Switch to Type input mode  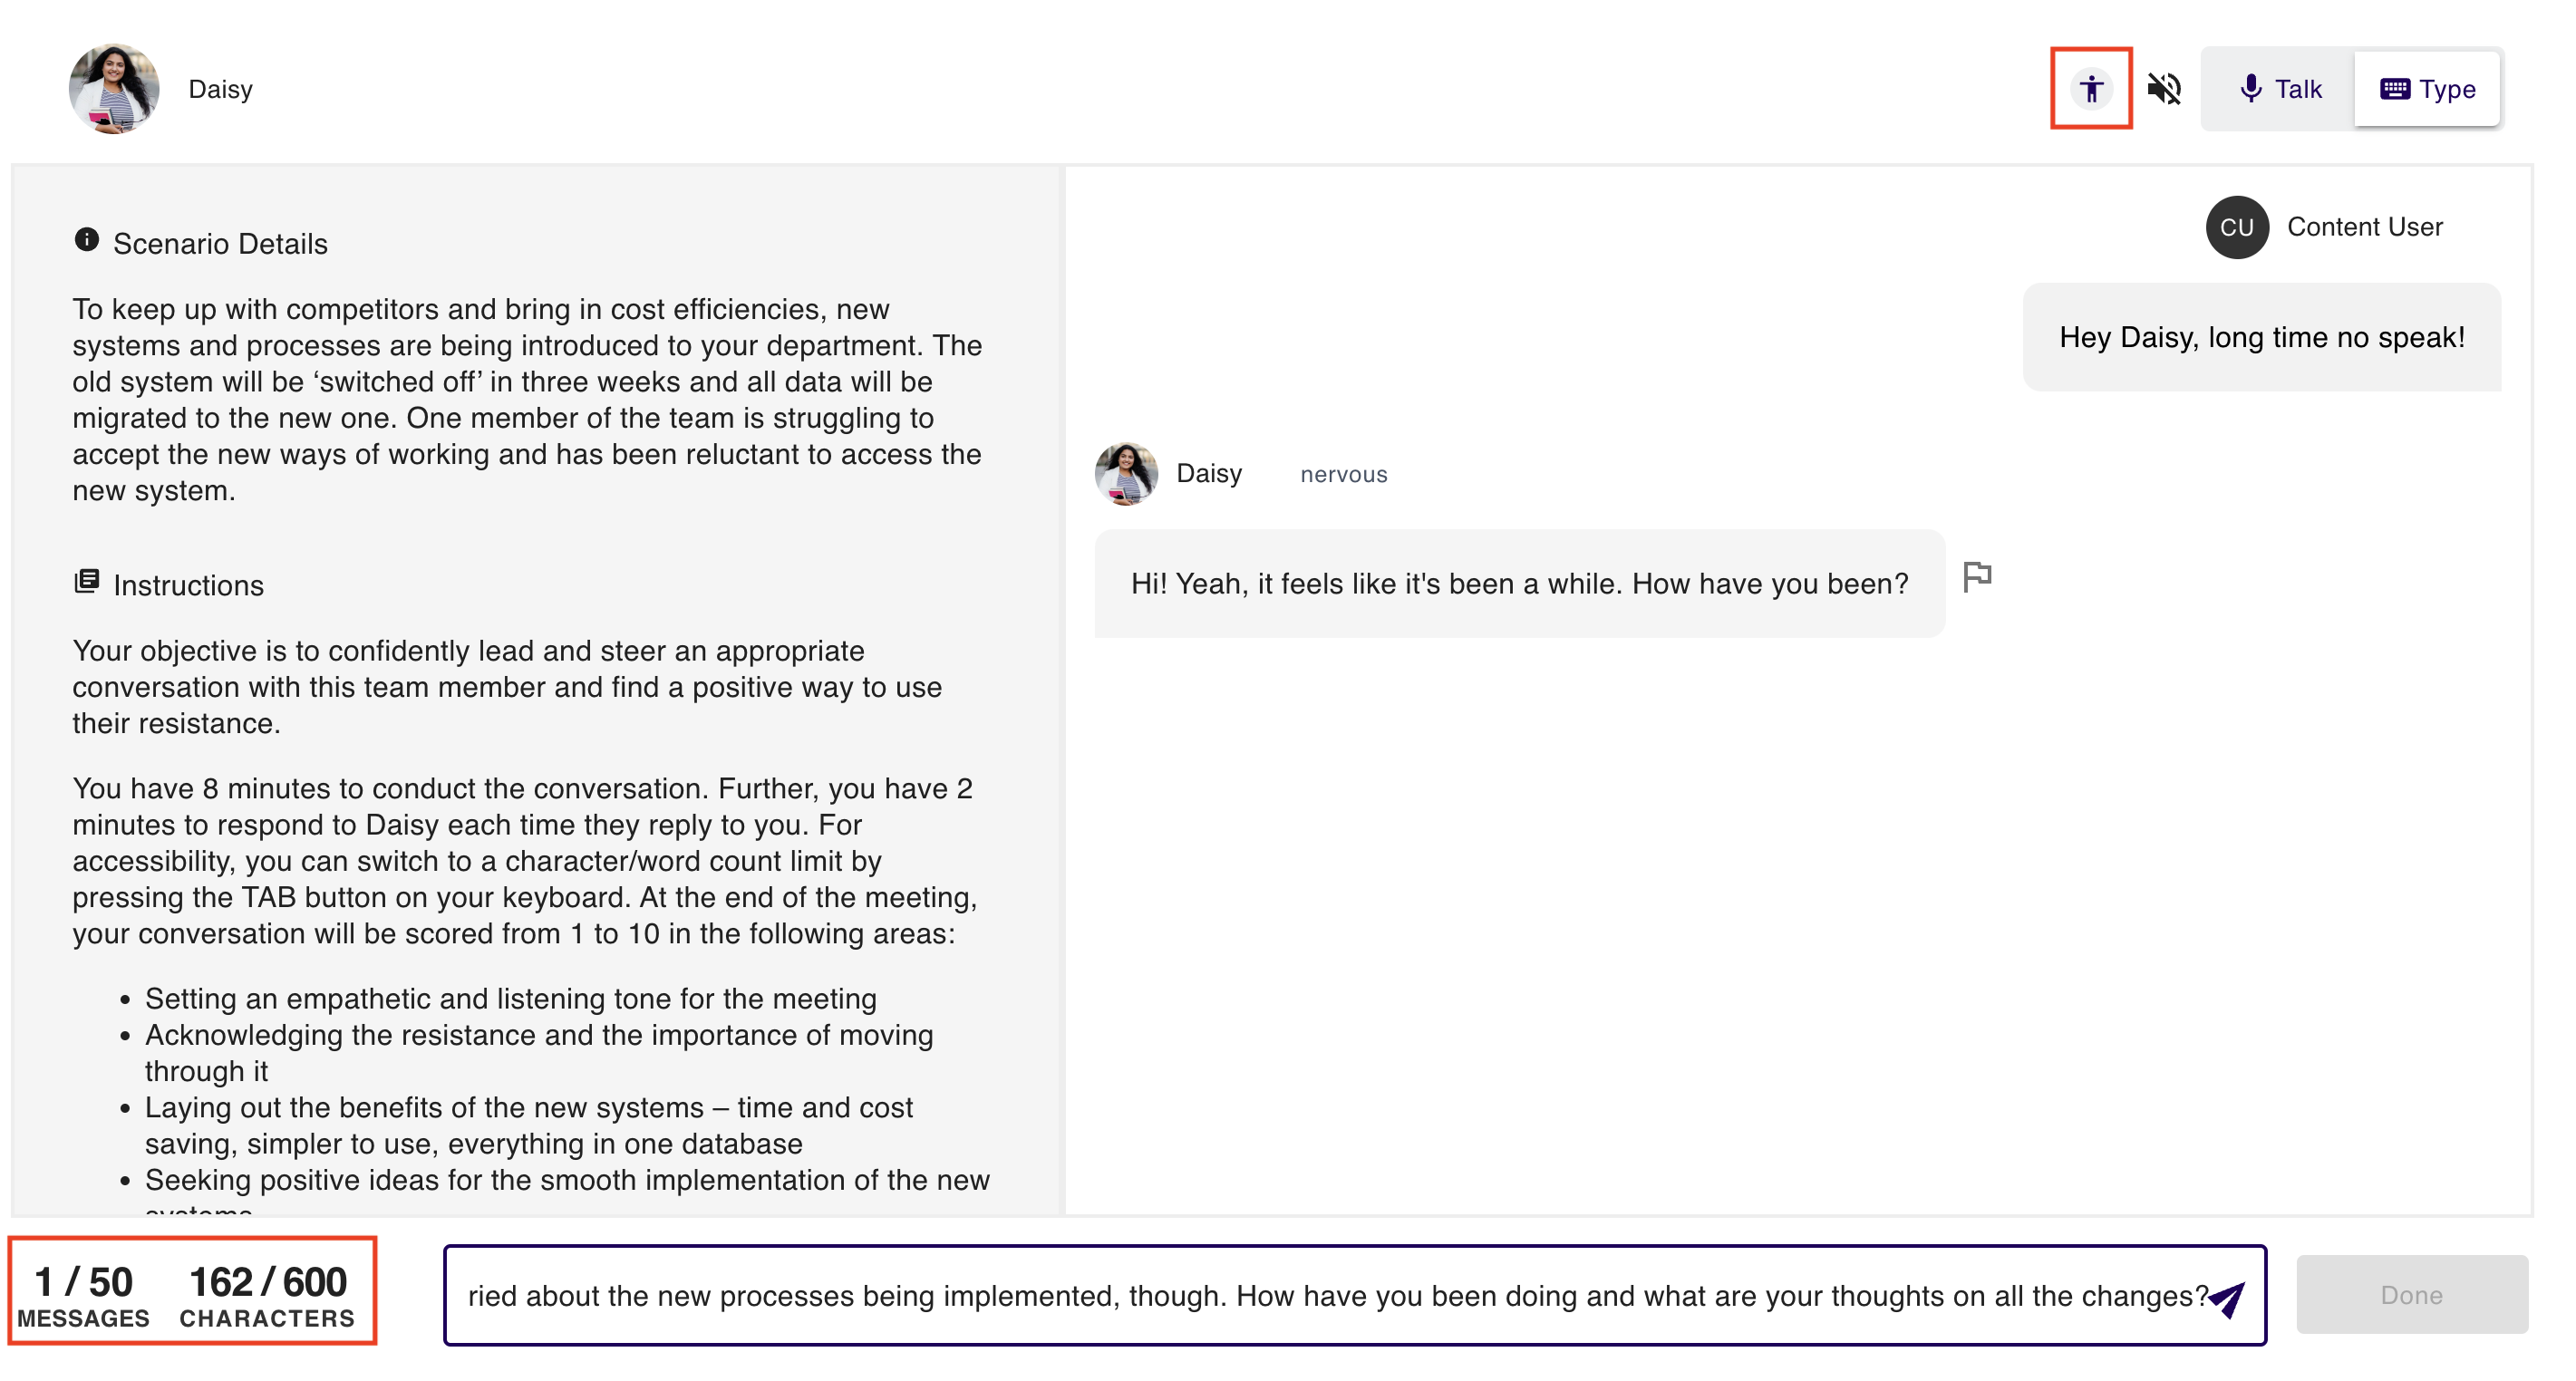pos(2427,89)
